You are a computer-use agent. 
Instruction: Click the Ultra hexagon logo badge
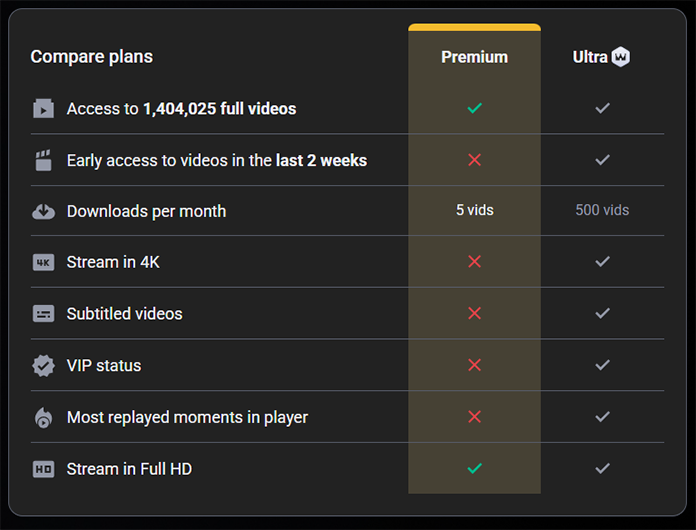(621, 57)
